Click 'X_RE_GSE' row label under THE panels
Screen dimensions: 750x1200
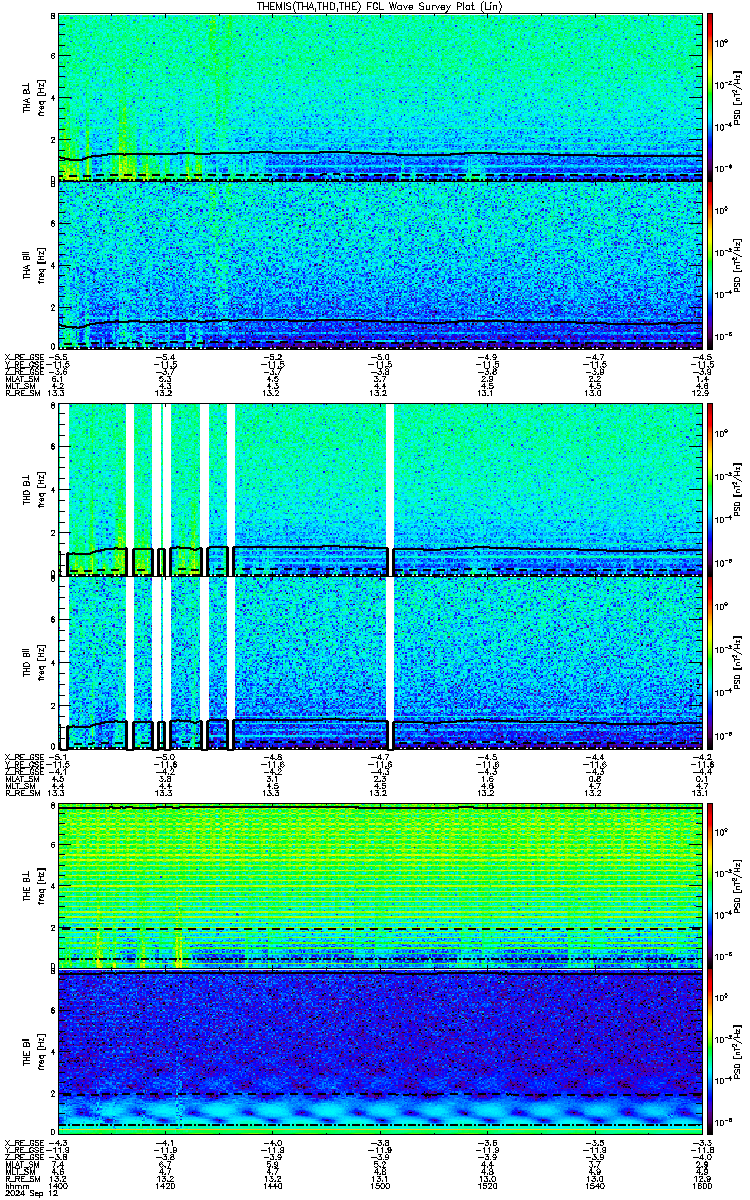24,1141
